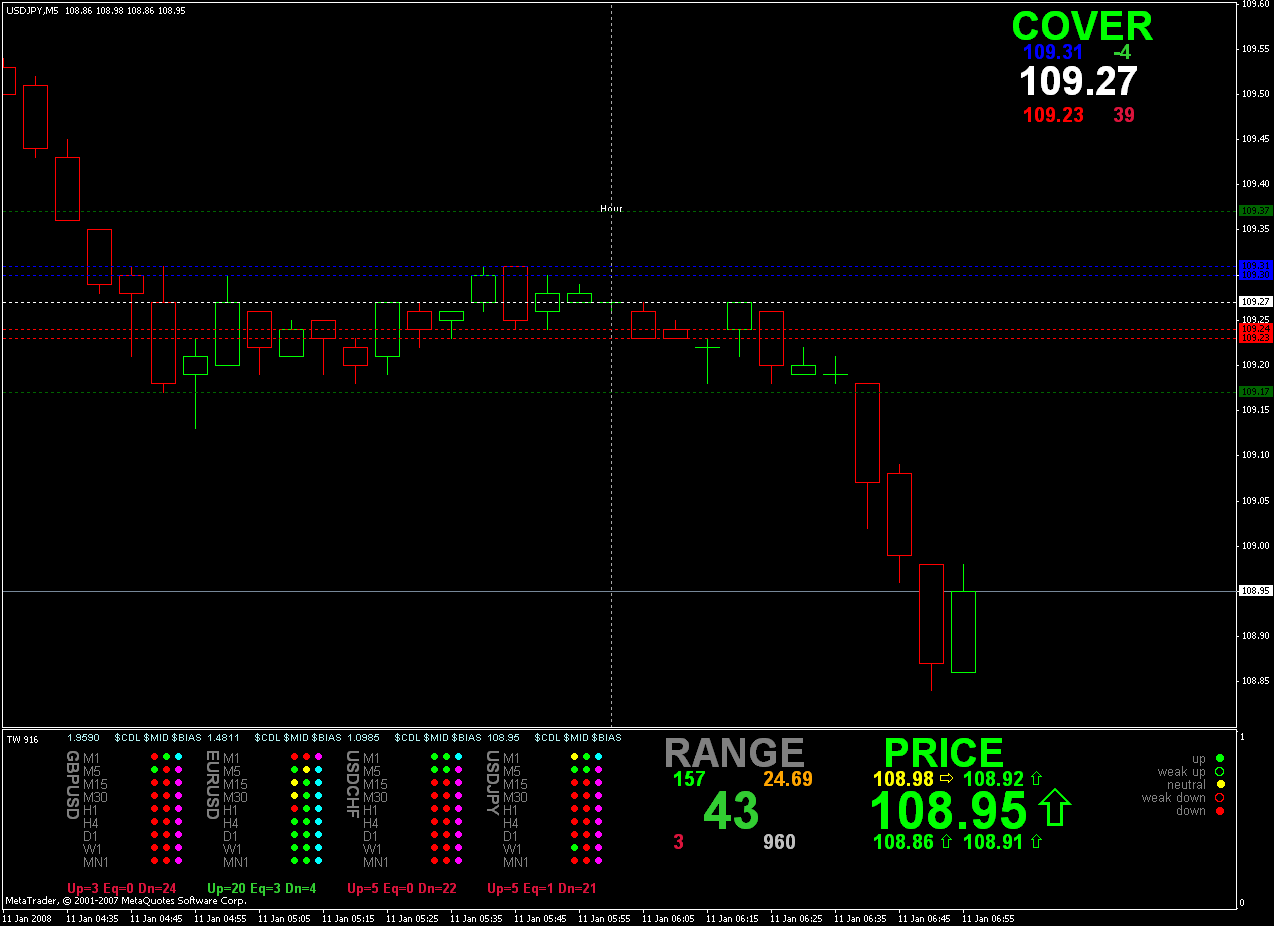Click the 11 Jan 06:35 time axis label
The image size is (1274, 926).
(859, 918)
